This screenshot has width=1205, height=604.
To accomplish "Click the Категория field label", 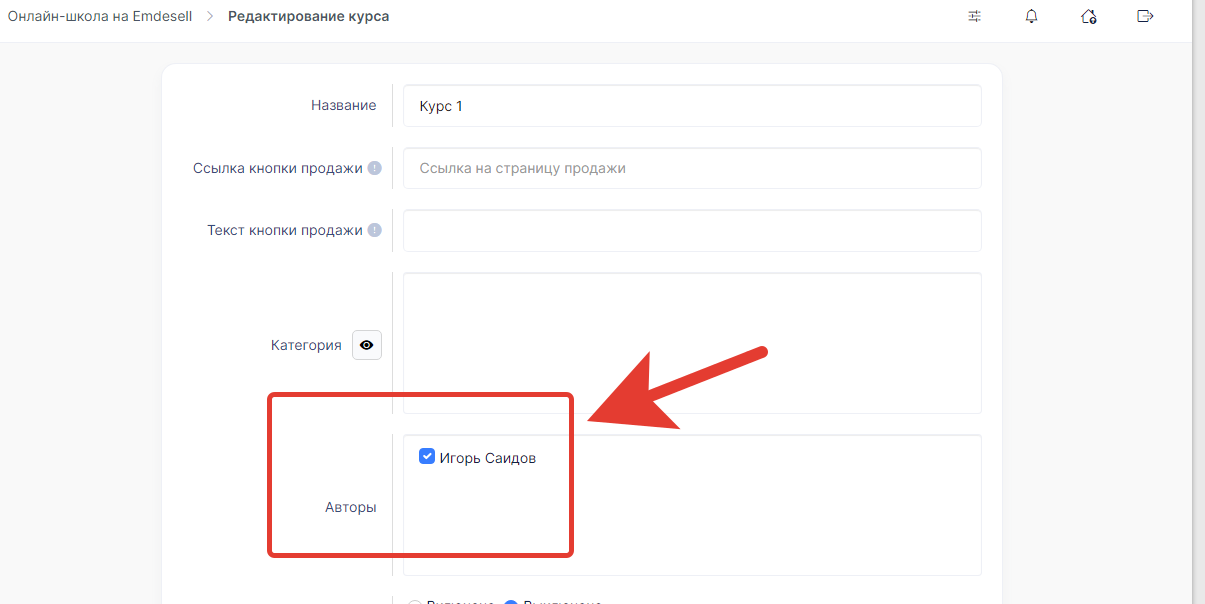I will [306, 345].
